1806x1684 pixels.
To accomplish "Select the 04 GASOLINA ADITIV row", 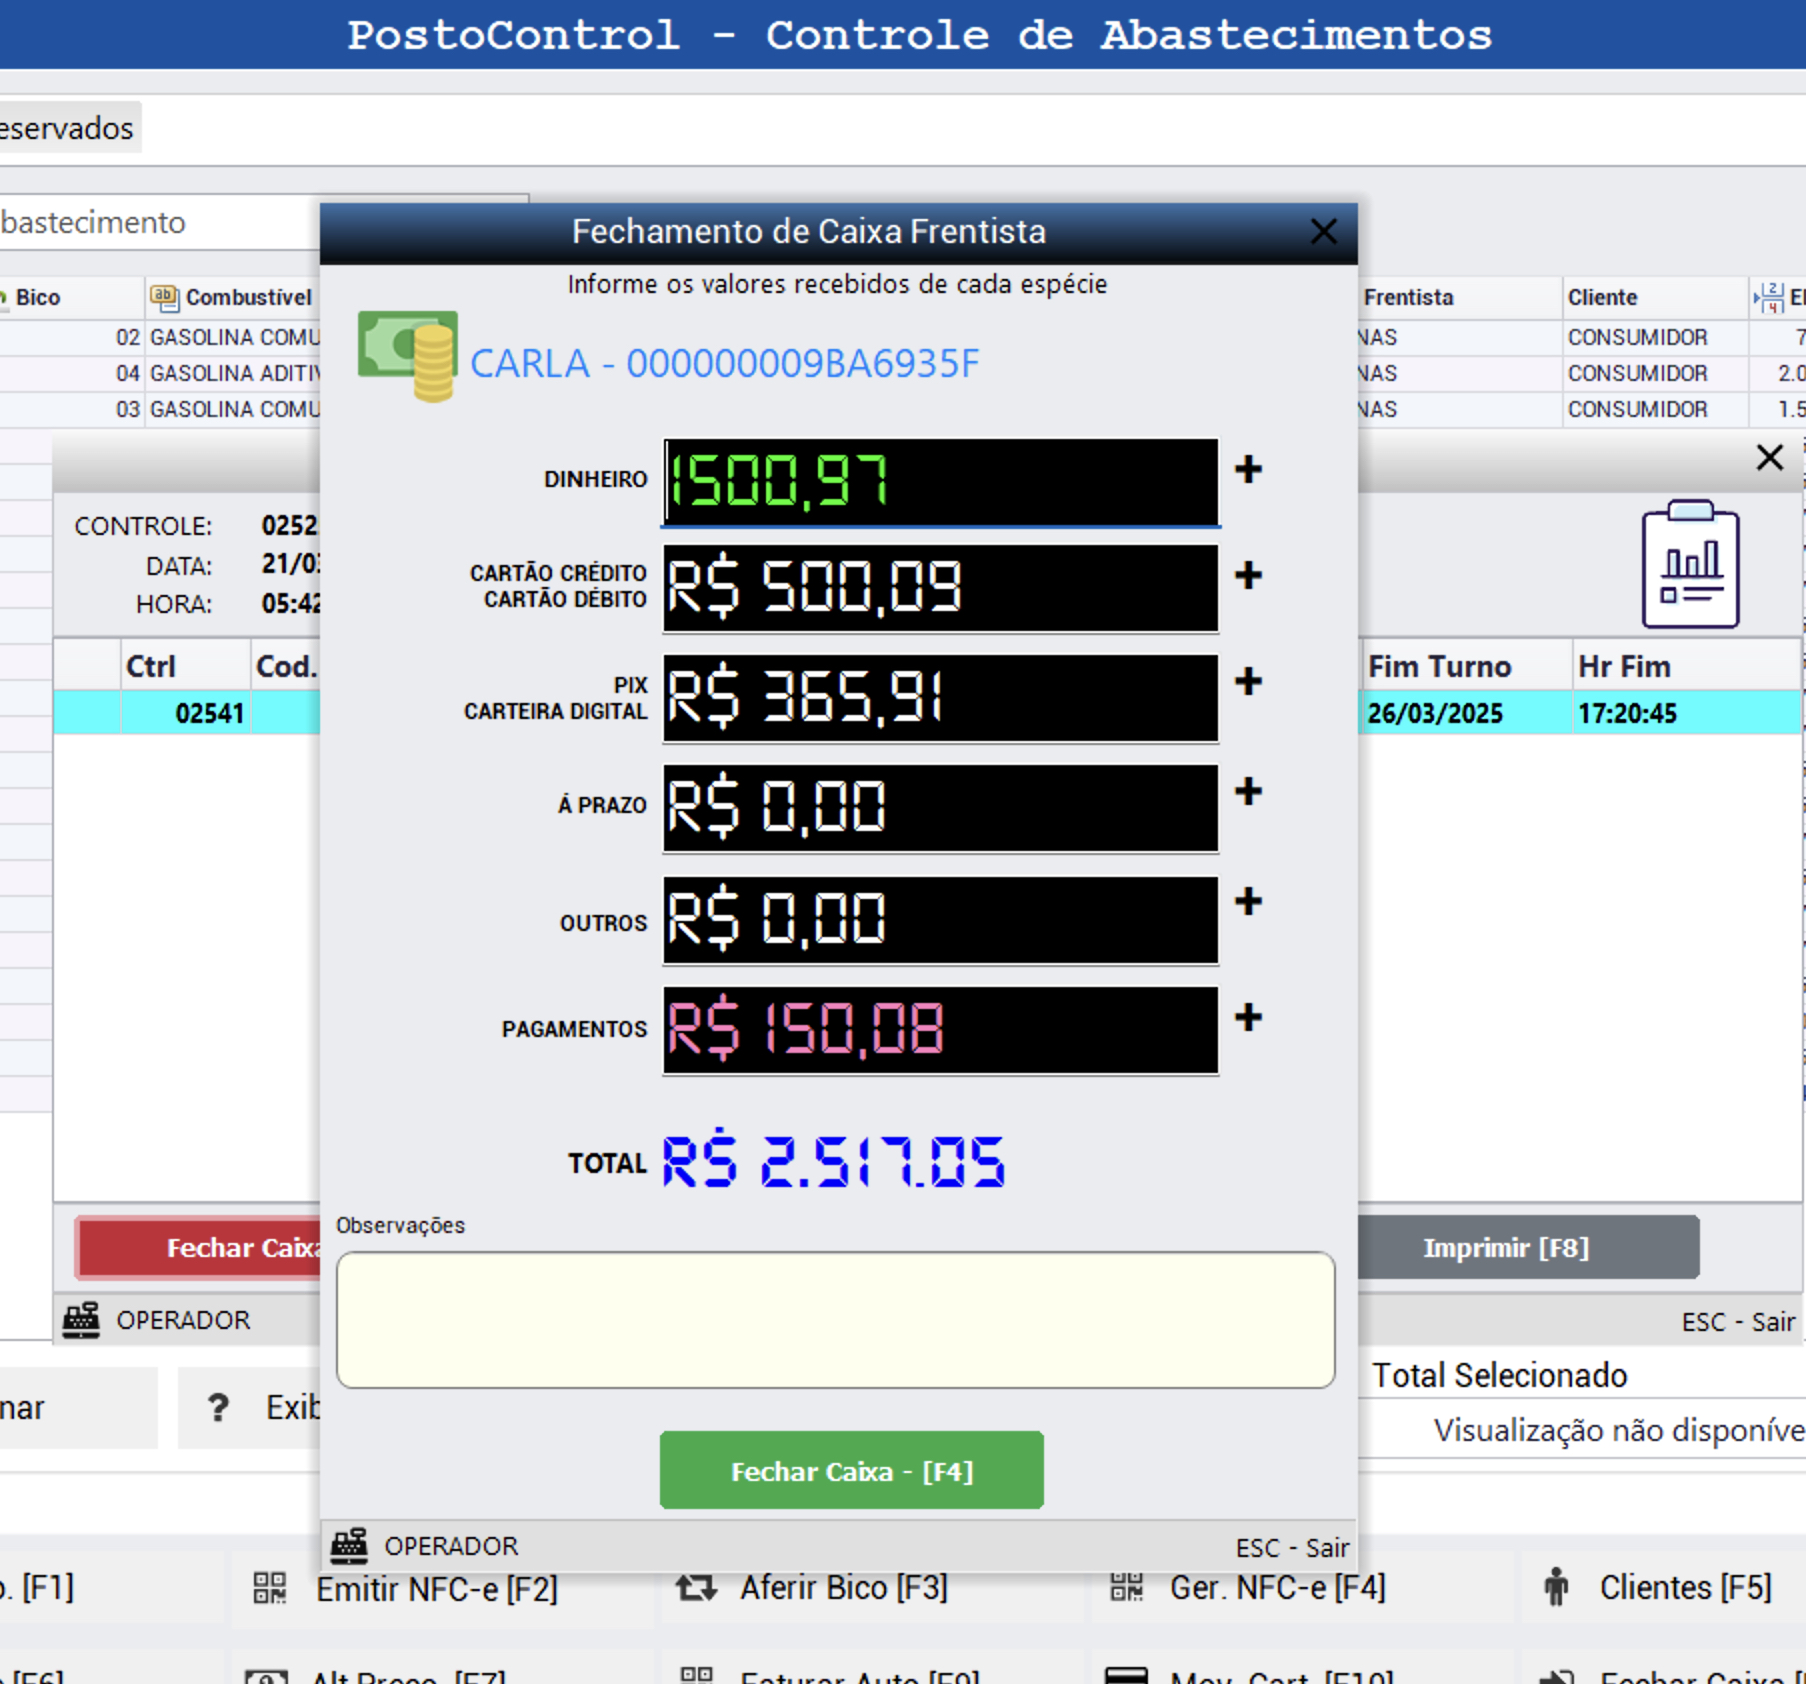I will click(160, 374).
